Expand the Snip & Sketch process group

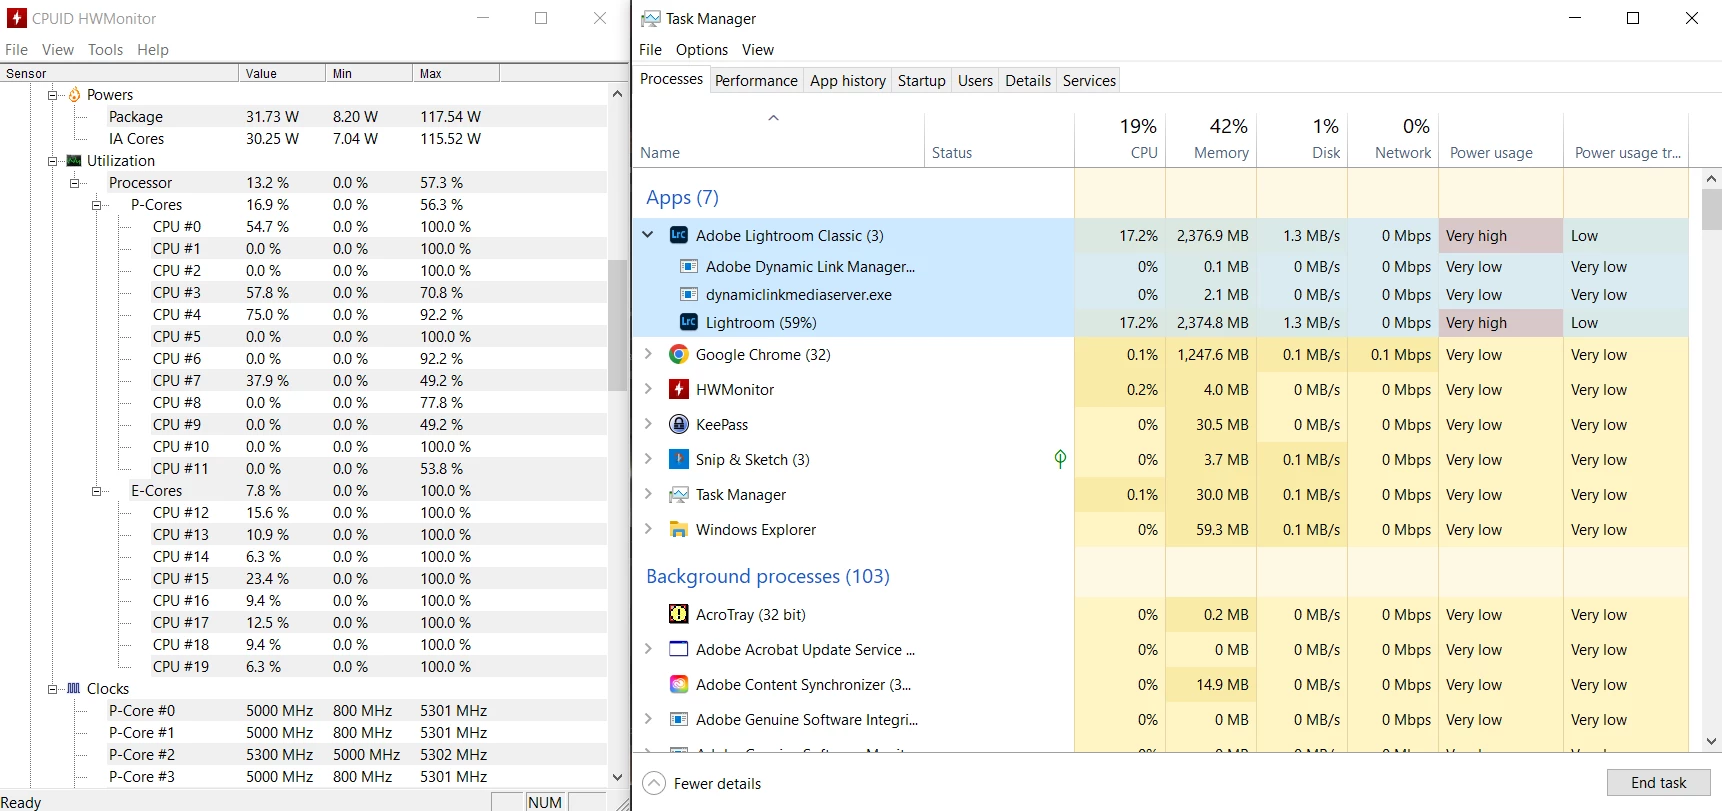(647, 459)
